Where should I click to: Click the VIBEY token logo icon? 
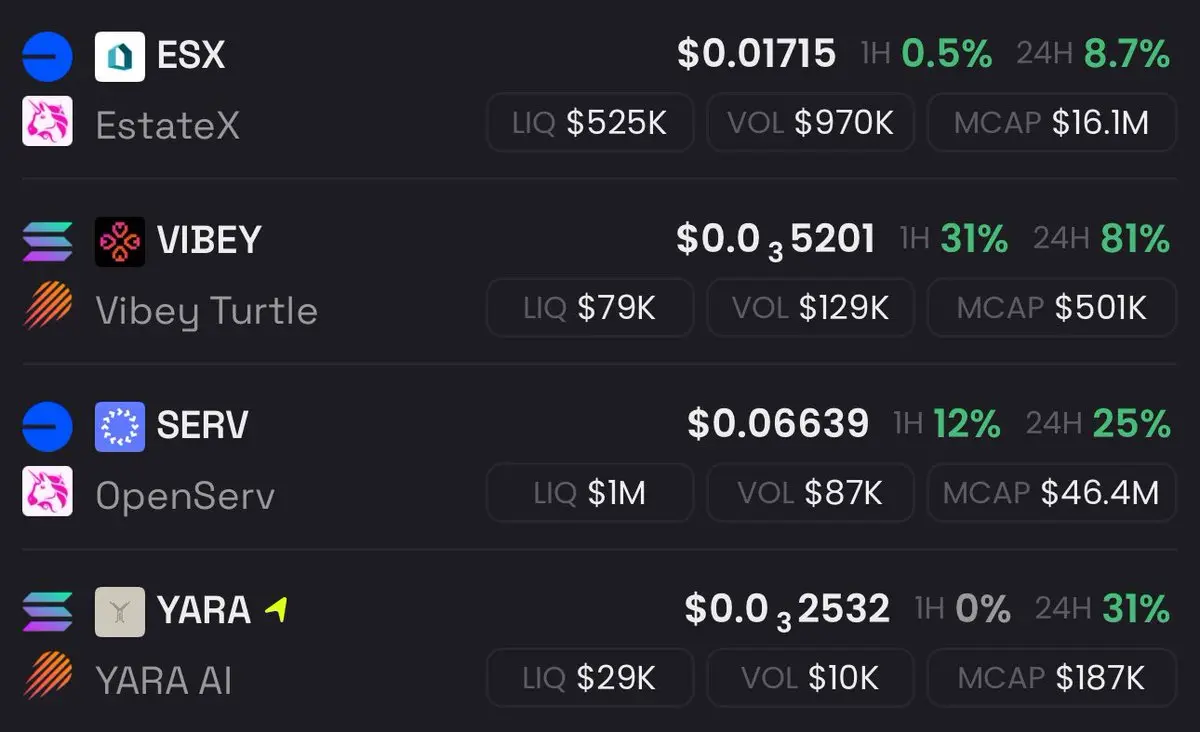(x=120, y=241)
